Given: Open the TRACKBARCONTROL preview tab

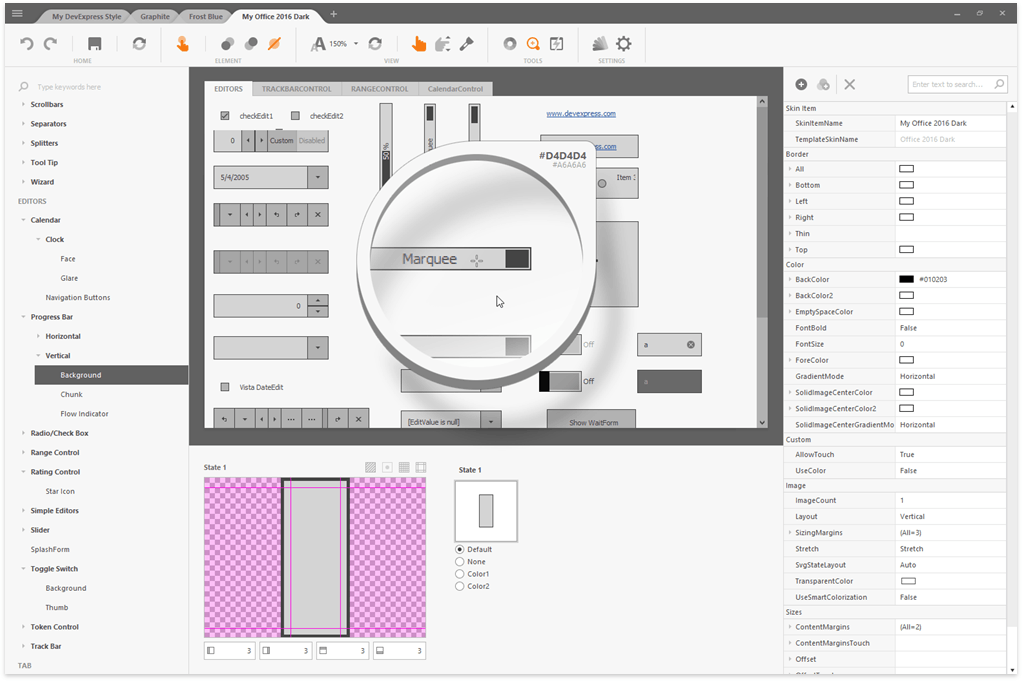Looking at the screenshot, I should pyautogui.click(x=297, y=89).
